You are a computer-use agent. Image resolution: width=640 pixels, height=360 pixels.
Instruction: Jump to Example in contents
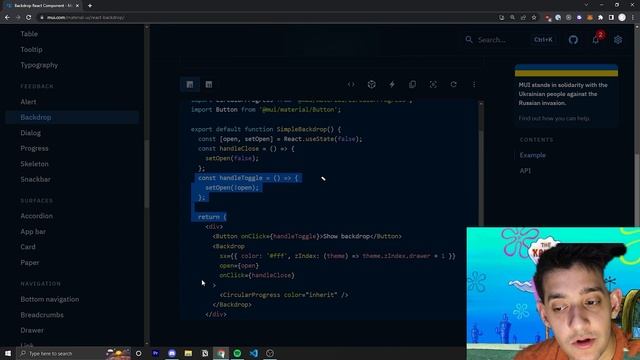point(532,155)
